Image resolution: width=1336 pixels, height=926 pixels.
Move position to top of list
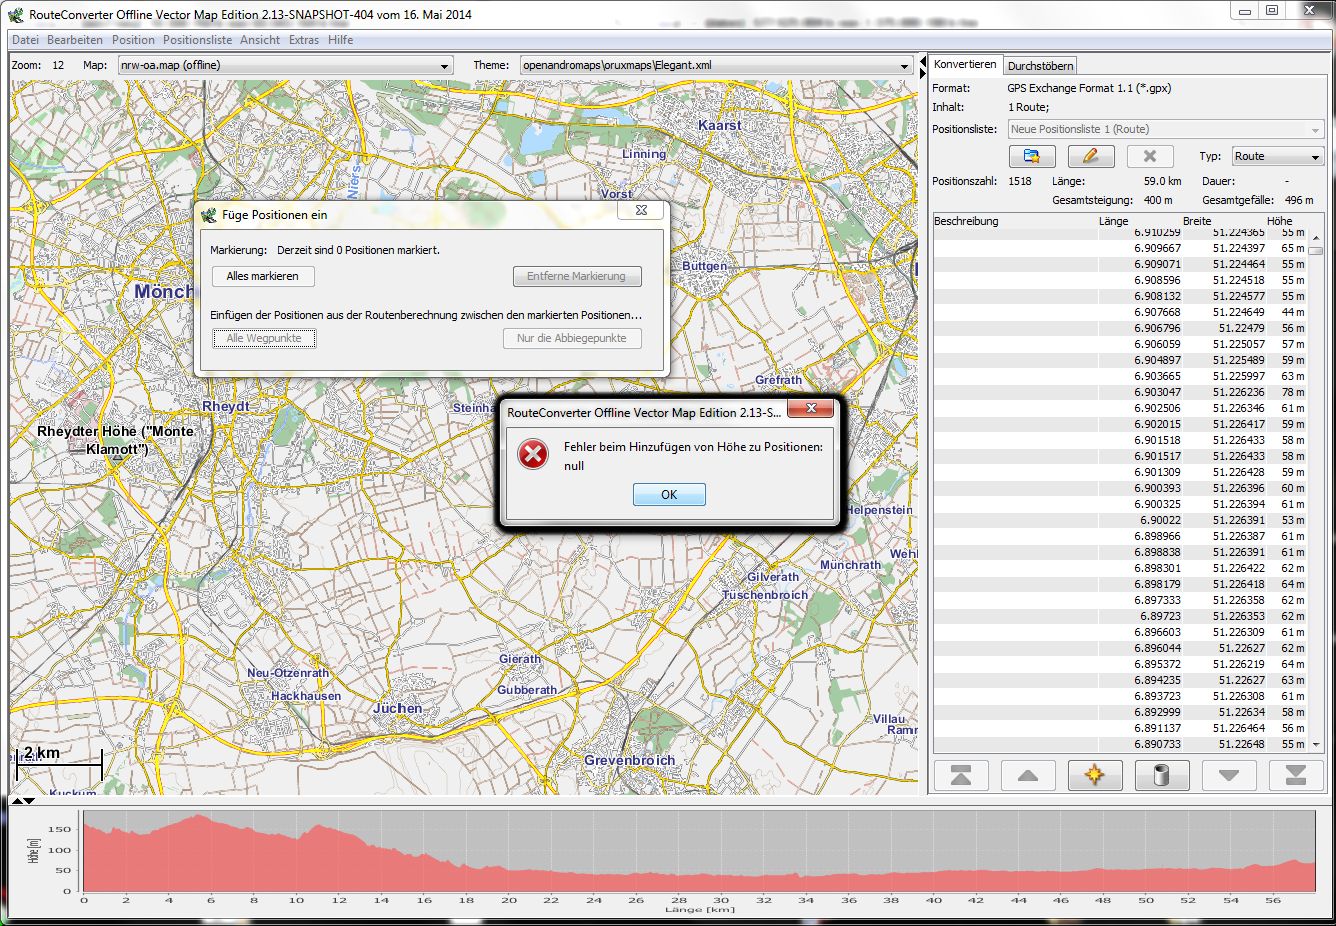pos(961,775)
